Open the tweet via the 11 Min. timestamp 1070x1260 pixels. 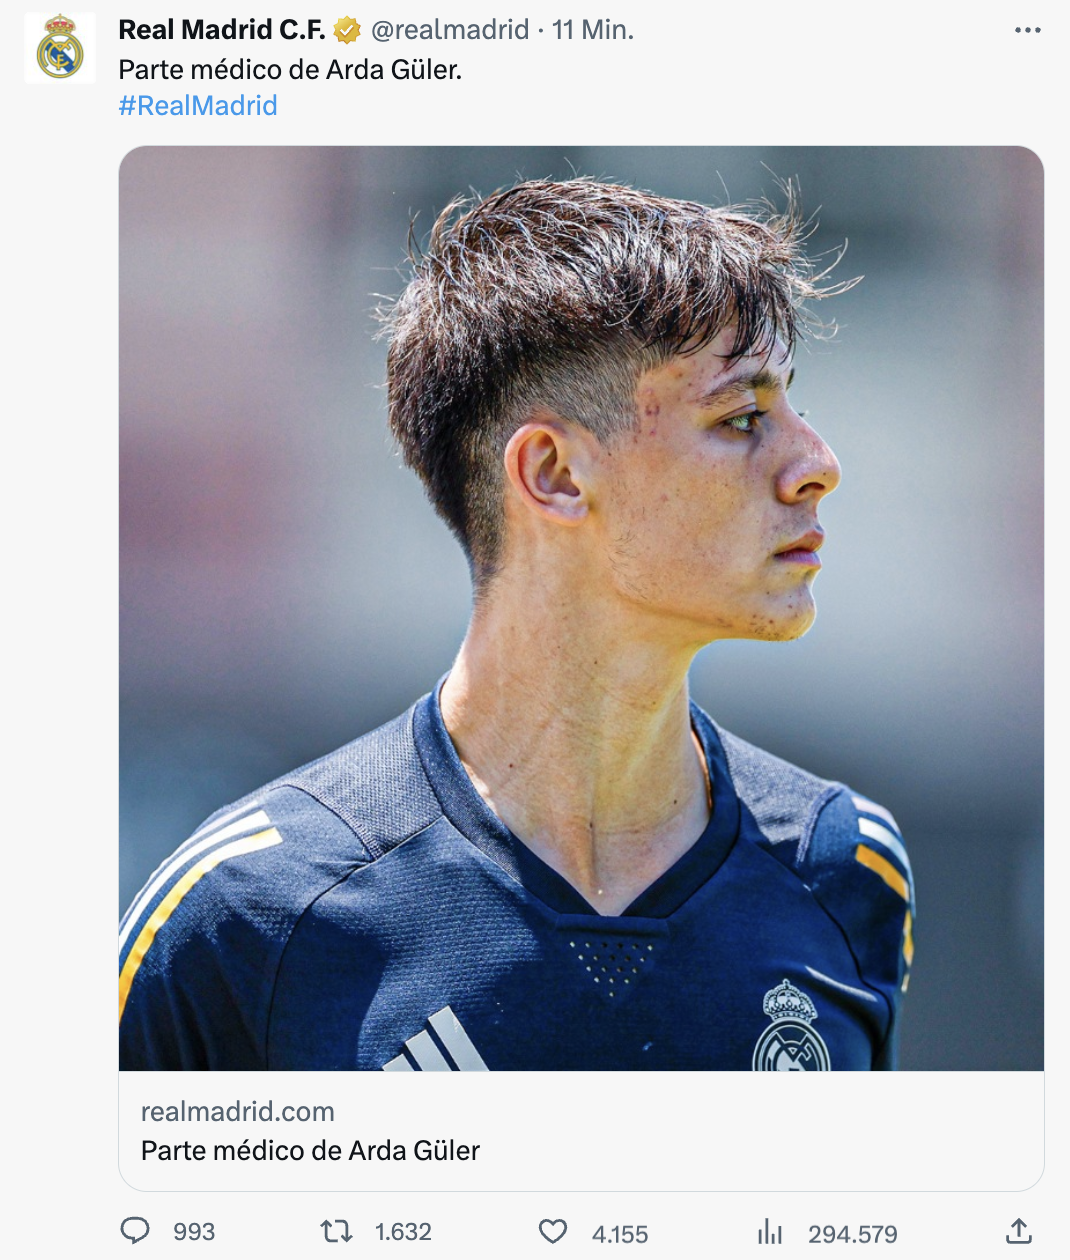click(593, 31)
